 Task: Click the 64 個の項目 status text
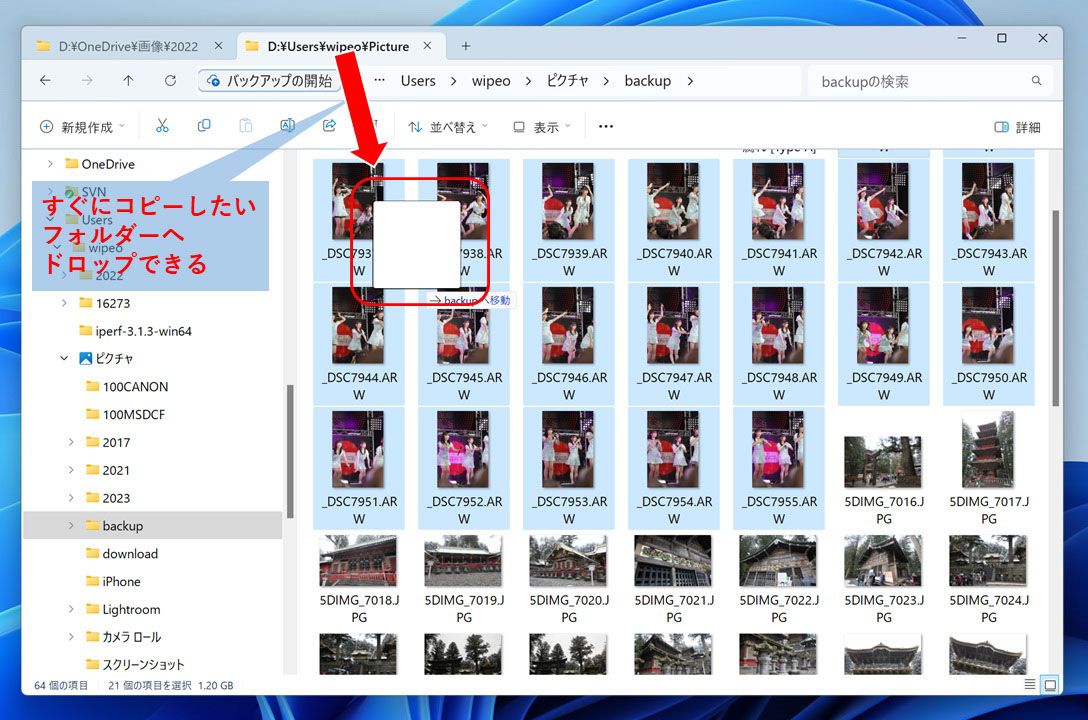pyautogui.click(x=61, y=685)
